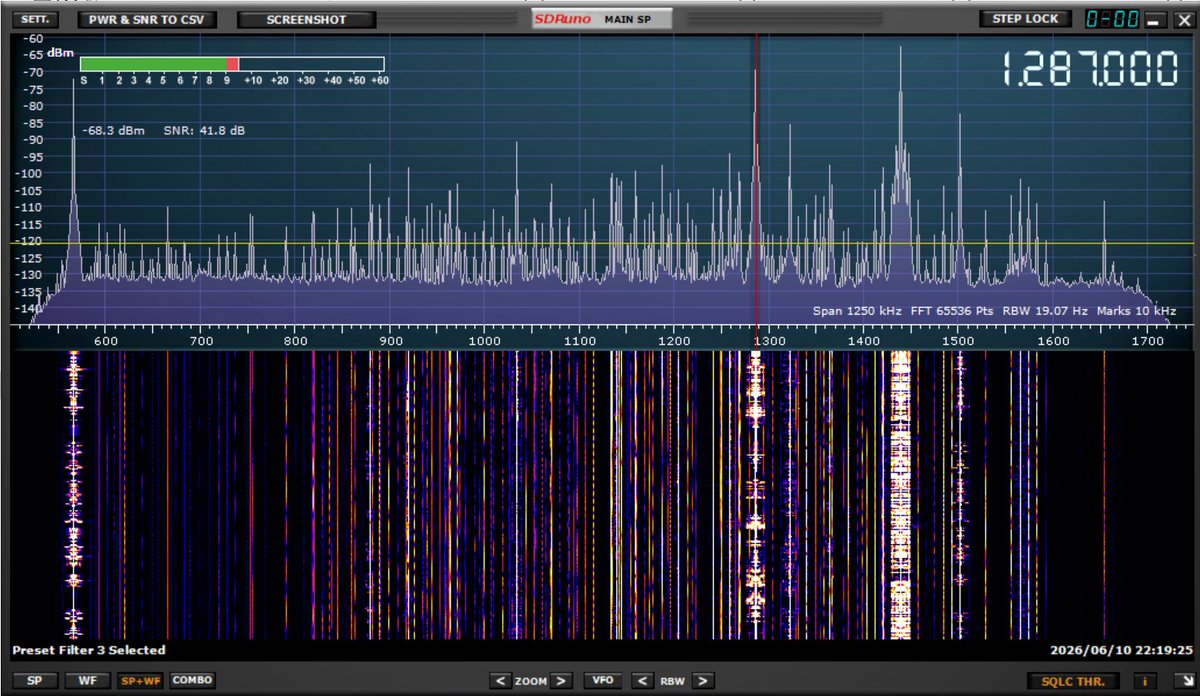Click the SNR: 41.8 dB reading

[x=205, y=130]
